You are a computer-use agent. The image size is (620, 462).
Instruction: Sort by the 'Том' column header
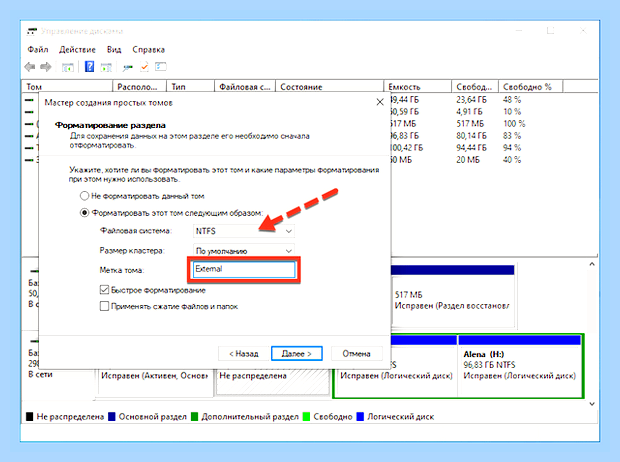click(67, 87)
